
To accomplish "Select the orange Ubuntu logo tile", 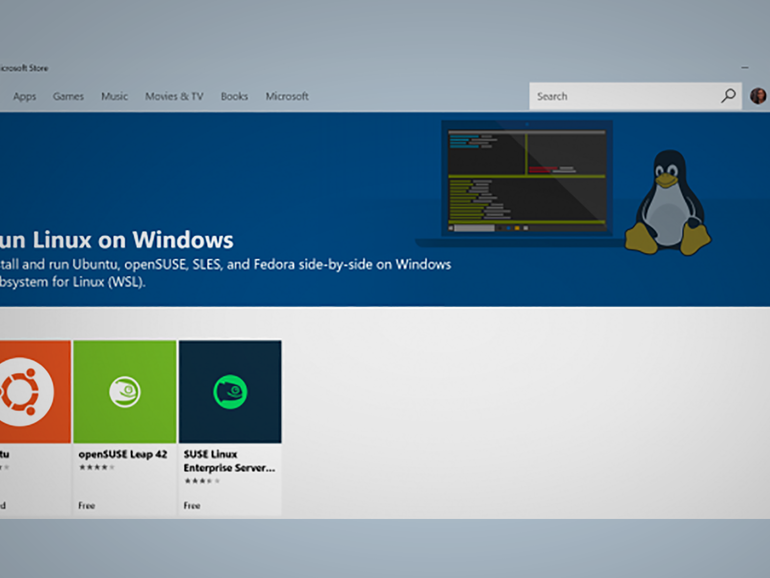I will pos(30,391).
